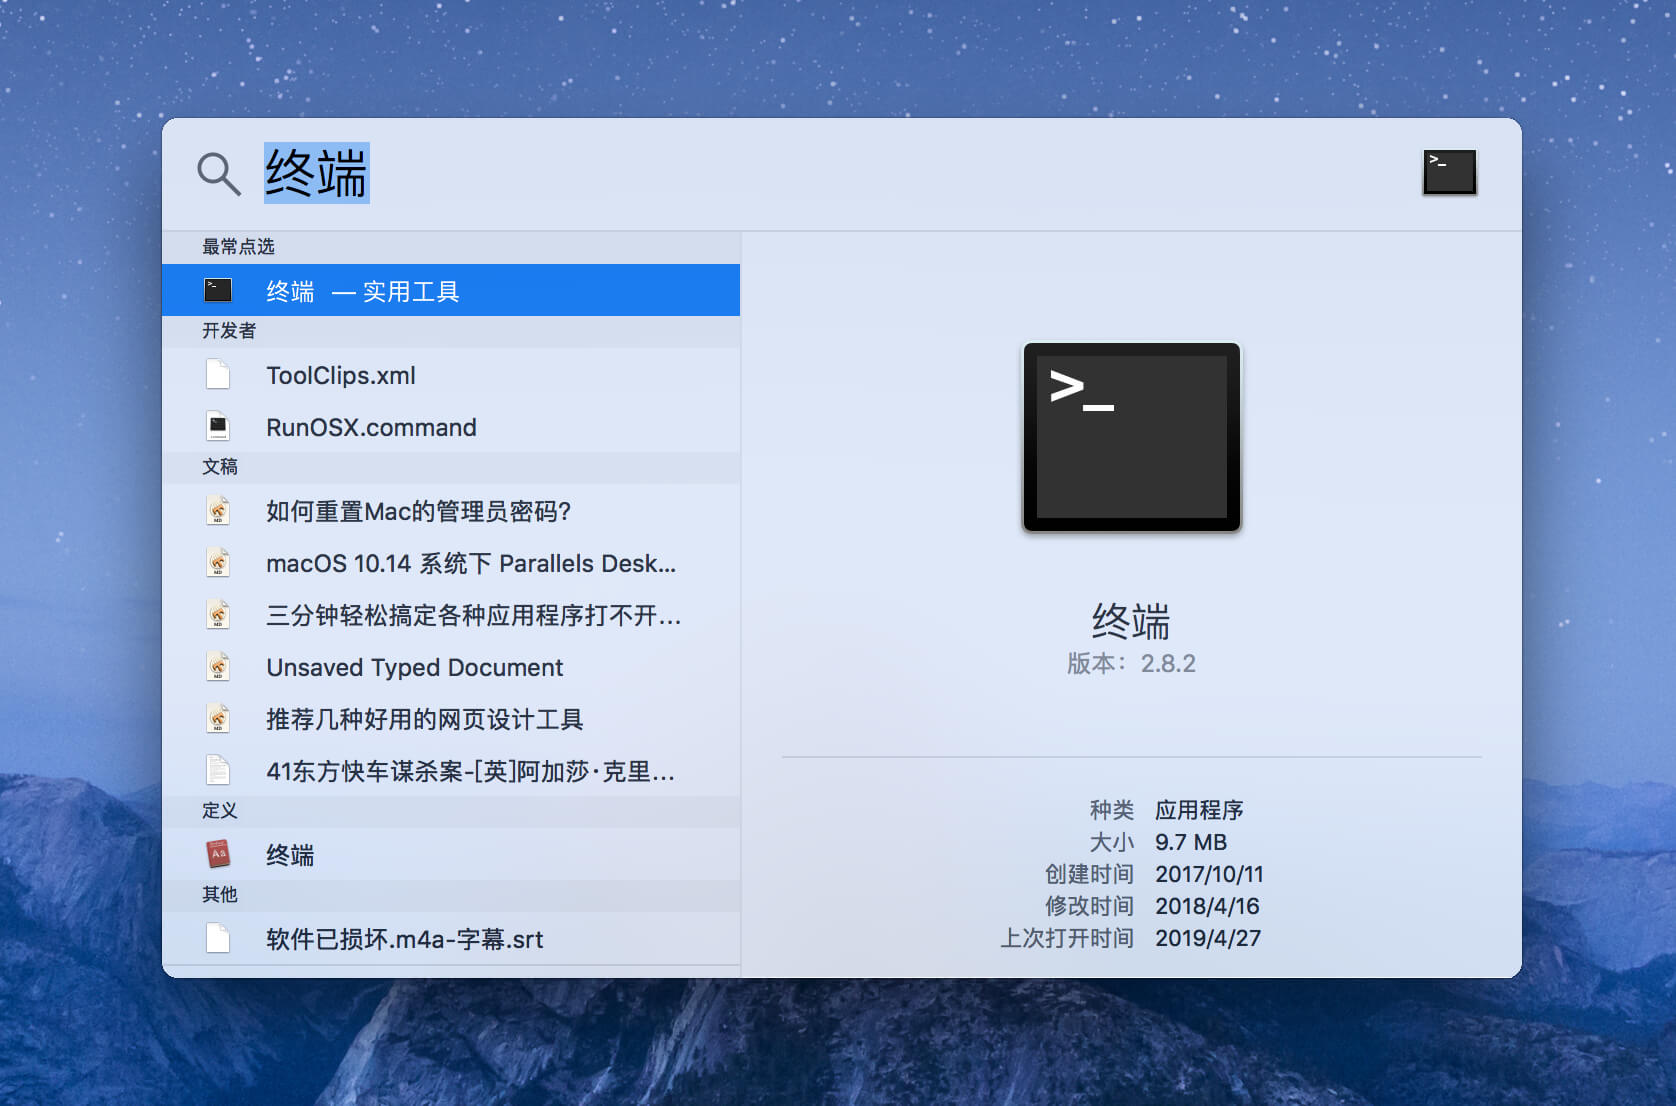The height and width of the screenshot is (1106, 1676).
Task: Open 推荐几种好用的网页设计工具 document
Action: tap(451, 719)
